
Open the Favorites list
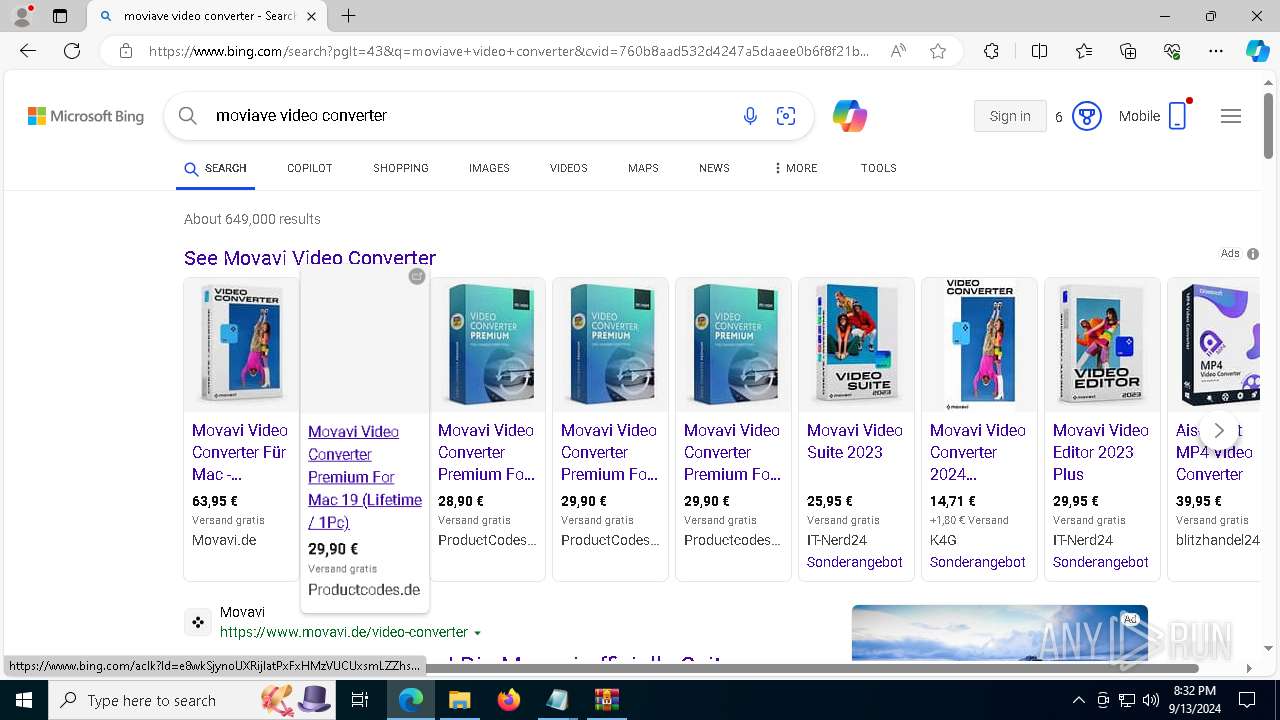(1084, 51)
